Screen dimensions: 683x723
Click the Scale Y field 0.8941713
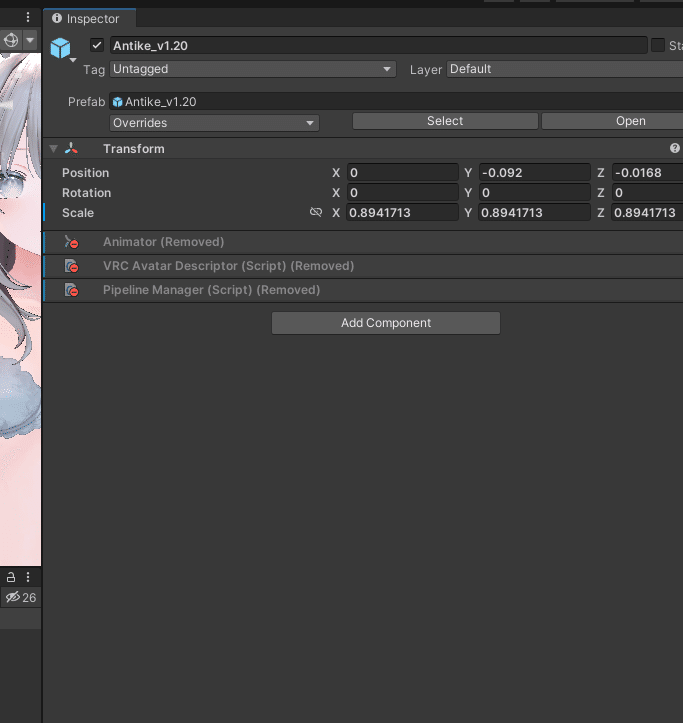tap(535, 213)
